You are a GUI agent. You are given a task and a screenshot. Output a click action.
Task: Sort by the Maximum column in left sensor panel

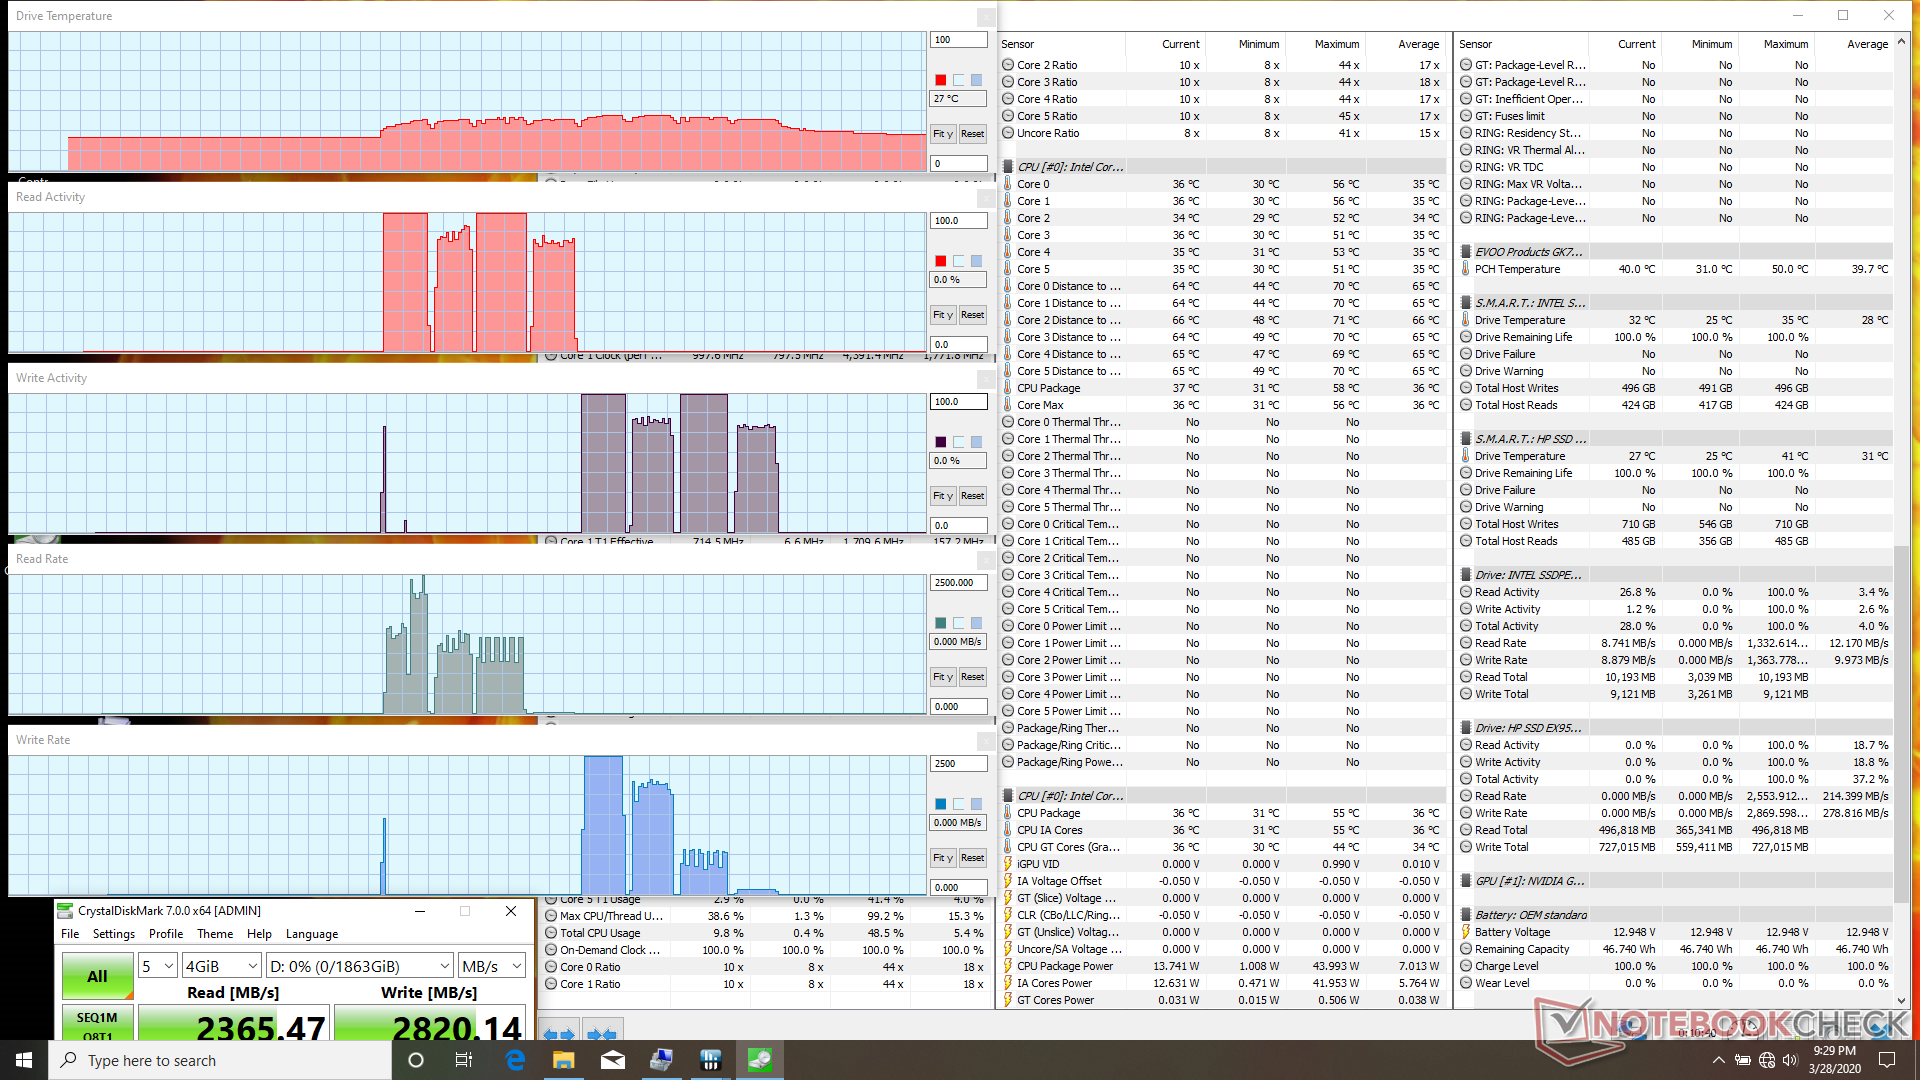tap(1325, 44)
